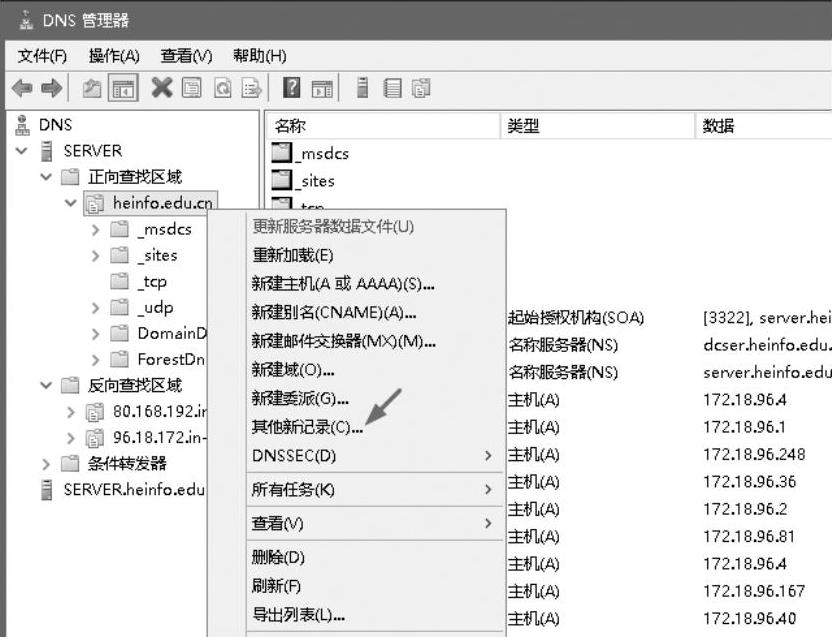Expand the 96.18.172 reverse zone

71,438
